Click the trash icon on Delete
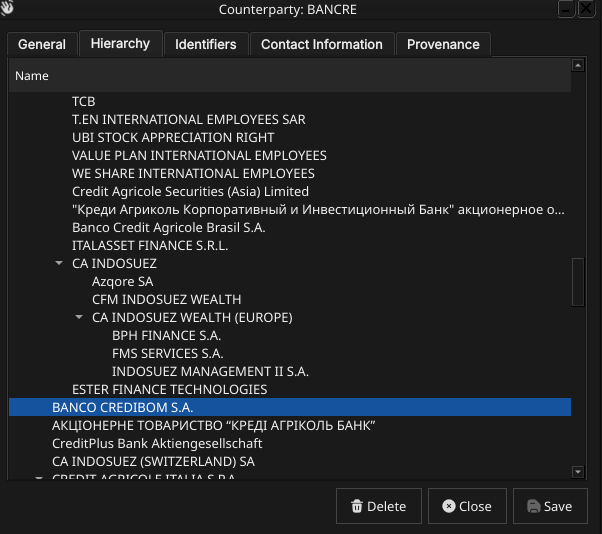 [357, 506]
